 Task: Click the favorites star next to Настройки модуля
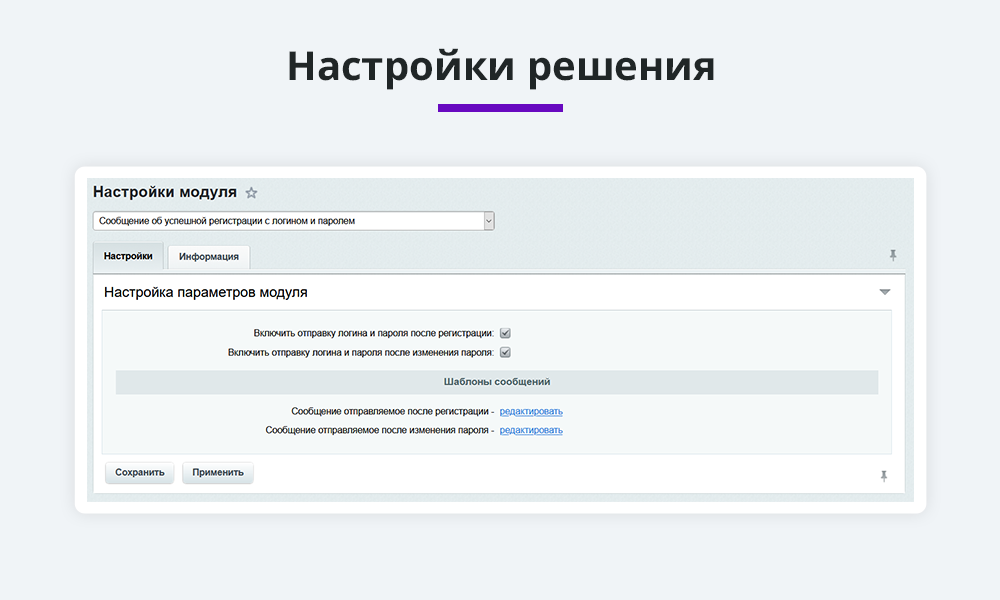[x=251, y=193]
